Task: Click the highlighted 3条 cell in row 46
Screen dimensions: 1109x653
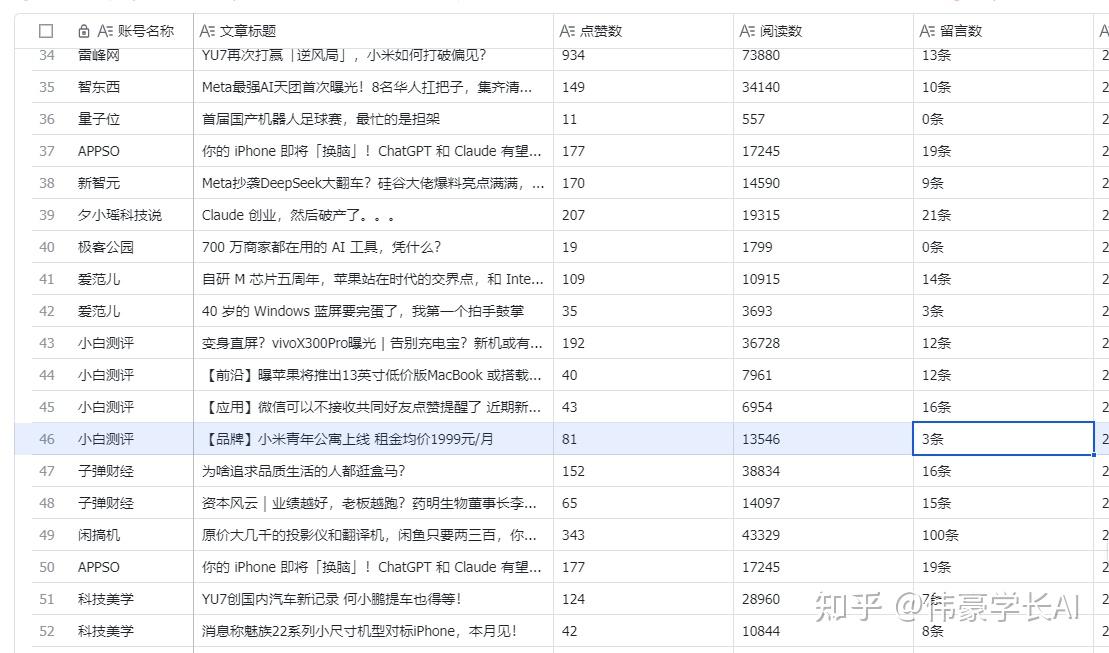Action: pos(1004,439)
